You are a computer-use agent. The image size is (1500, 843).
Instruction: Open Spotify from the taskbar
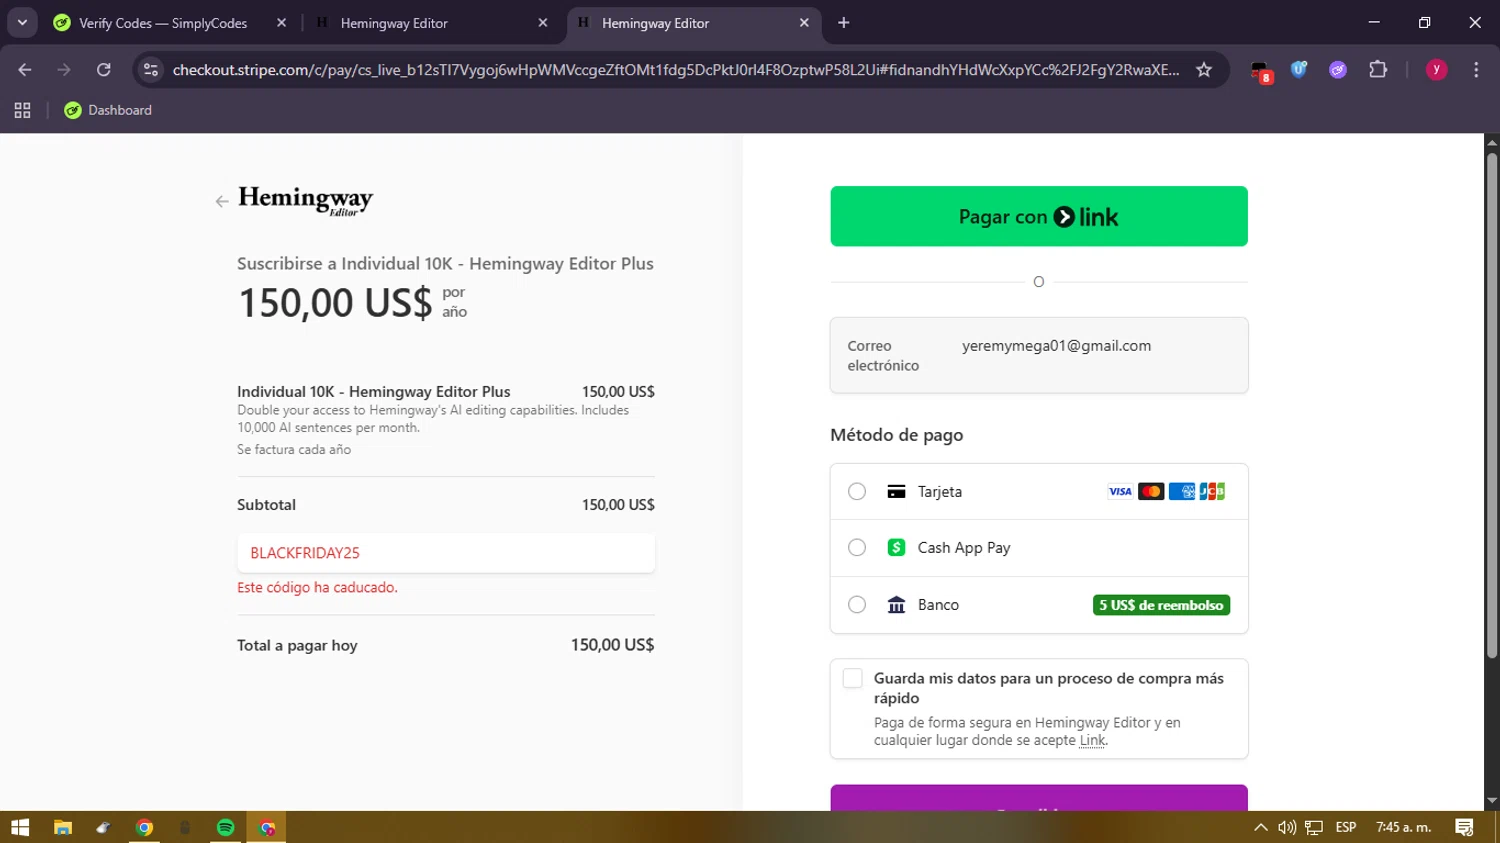click(x=226, y=827)
